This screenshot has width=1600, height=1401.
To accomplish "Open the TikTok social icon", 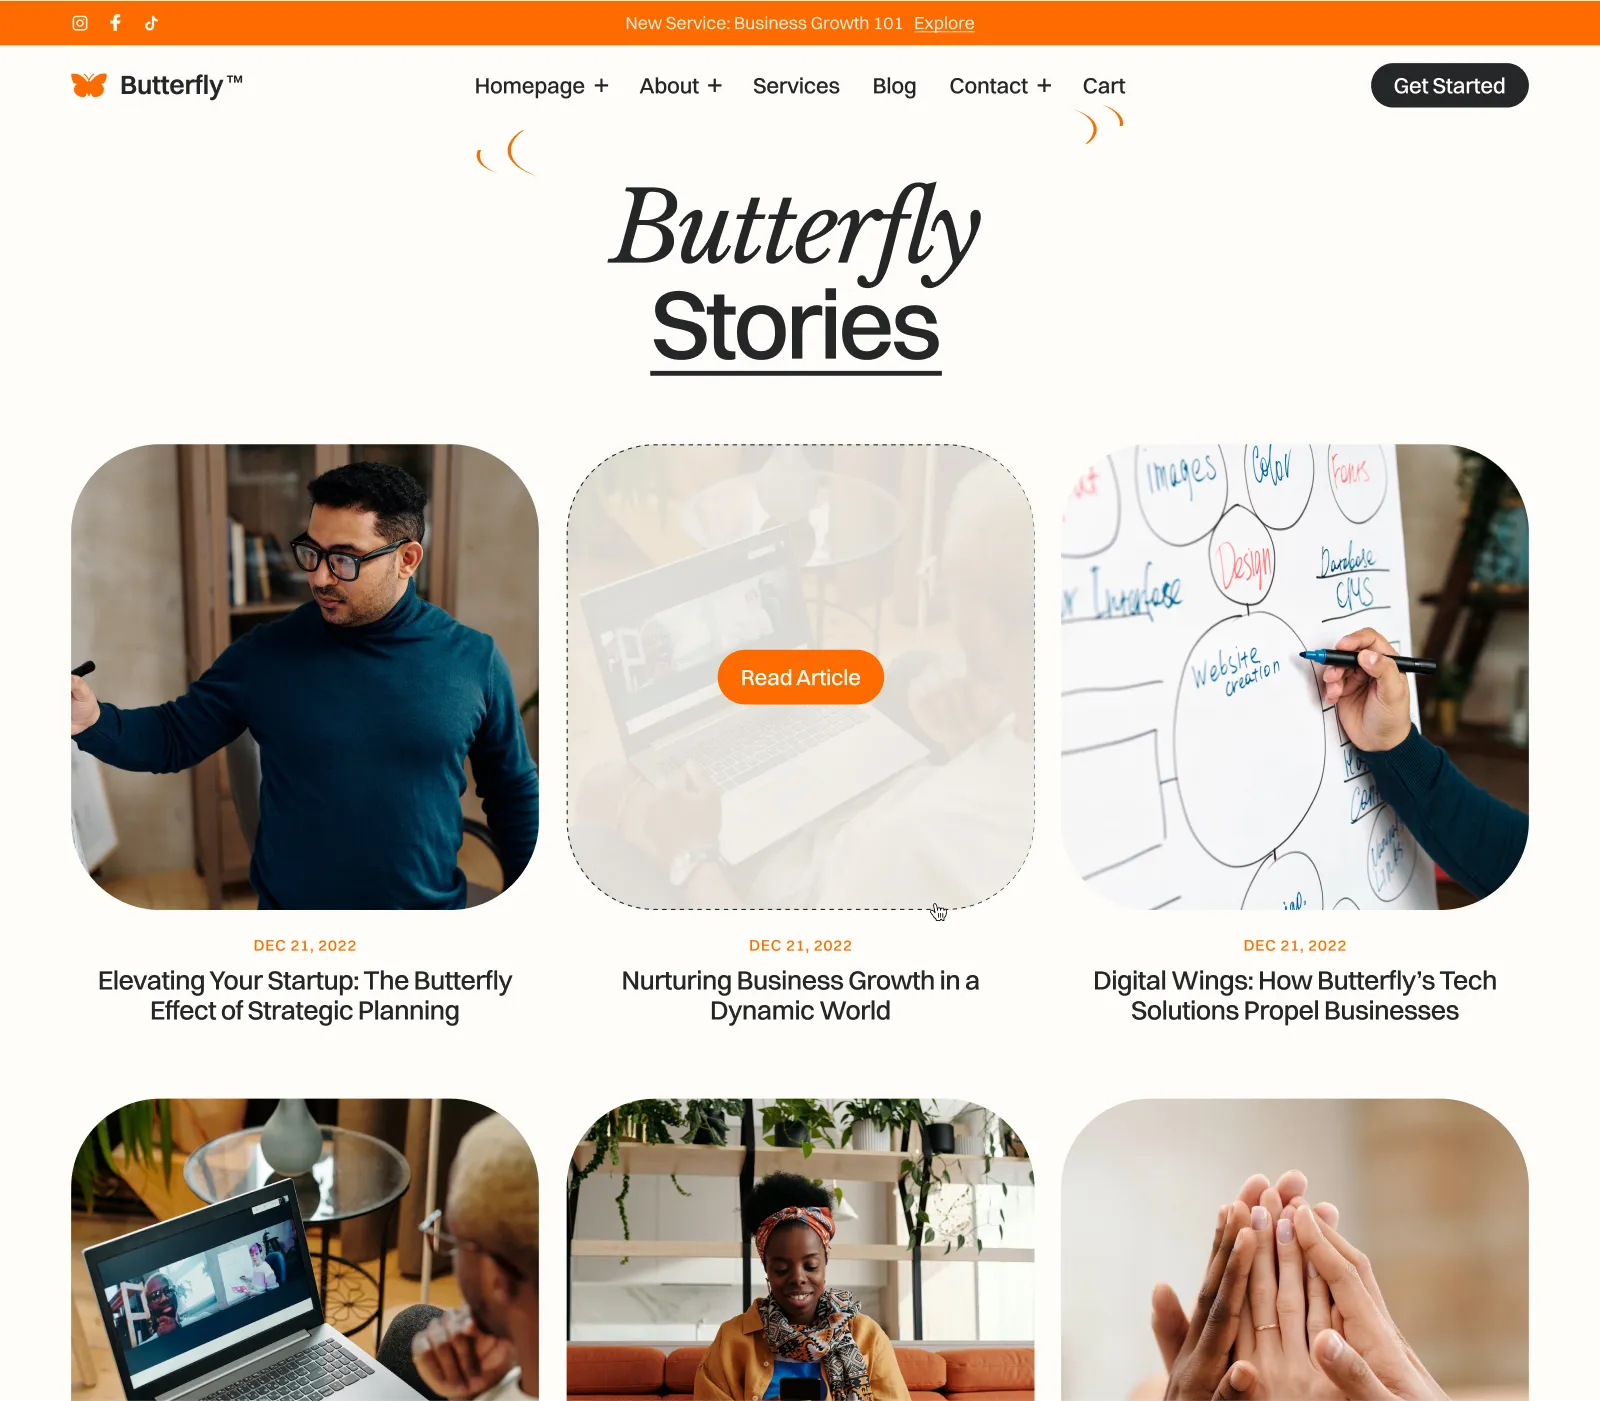I will point(151,23).
